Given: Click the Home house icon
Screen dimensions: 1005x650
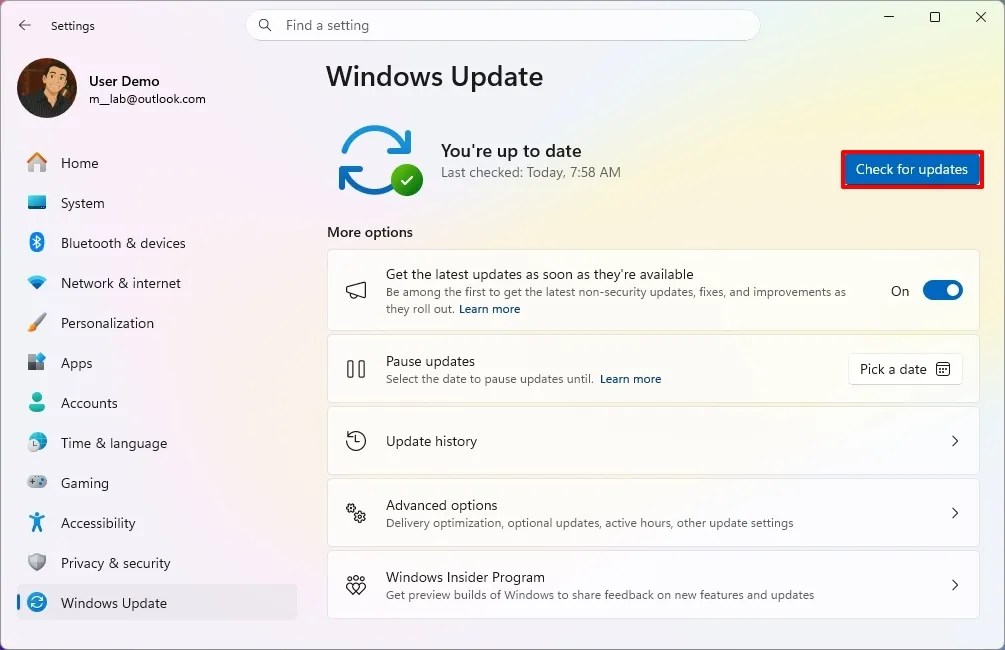Looking at the screenshot, I should pos(37,162).
